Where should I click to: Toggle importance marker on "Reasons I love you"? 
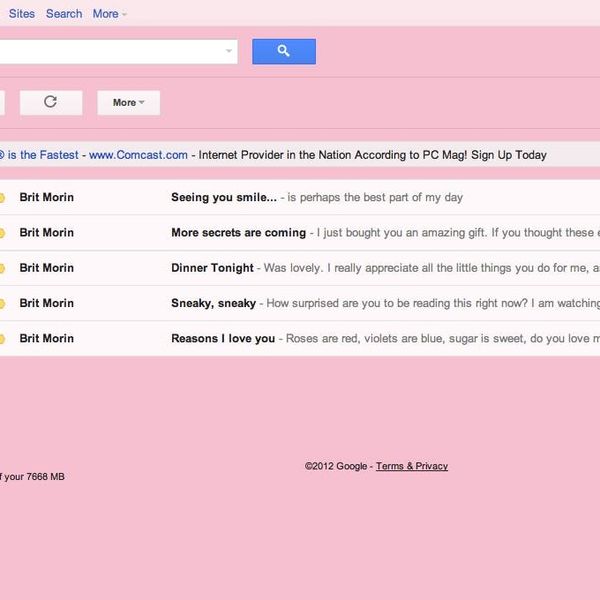(x=2, y=339)
